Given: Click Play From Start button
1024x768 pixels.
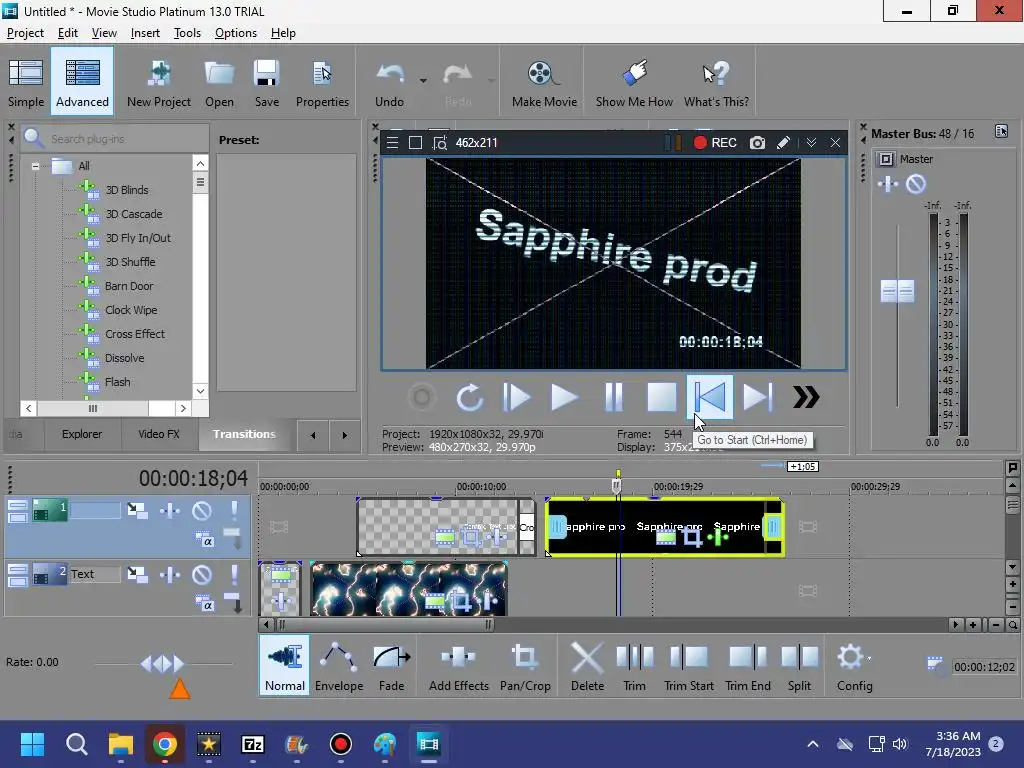Looking at the screenshot, I should 517,397.
